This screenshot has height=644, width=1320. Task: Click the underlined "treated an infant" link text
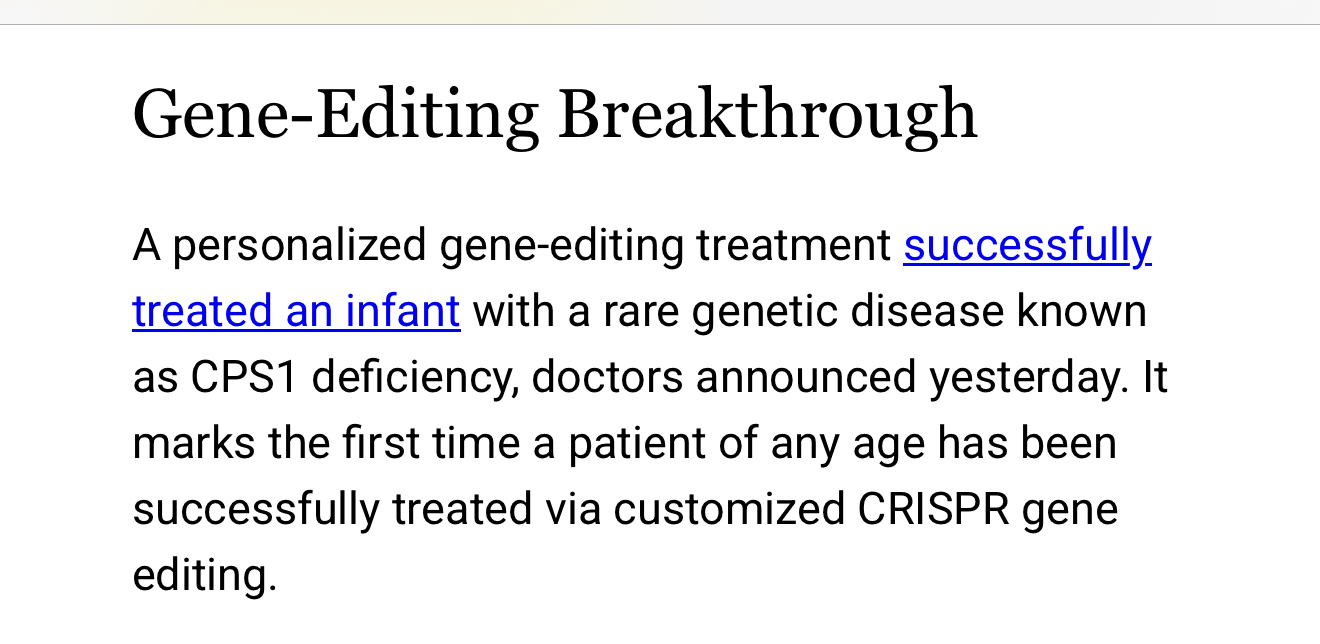tap(296, 312)
